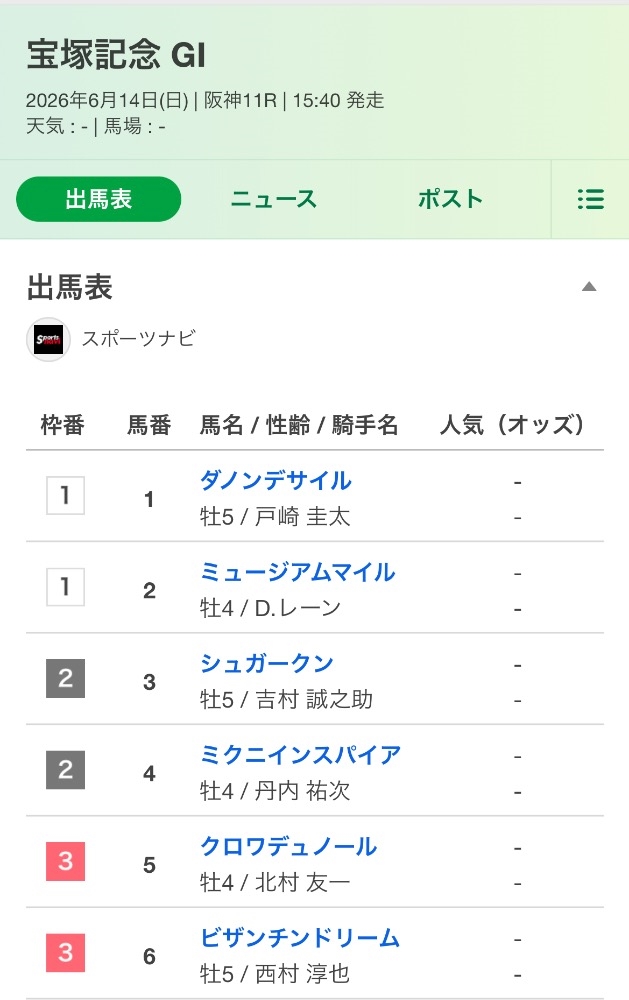Tap the red frame 3 badge for horse 5
Viewport: 629px width, 1000px height.
(x=65, y=862)
